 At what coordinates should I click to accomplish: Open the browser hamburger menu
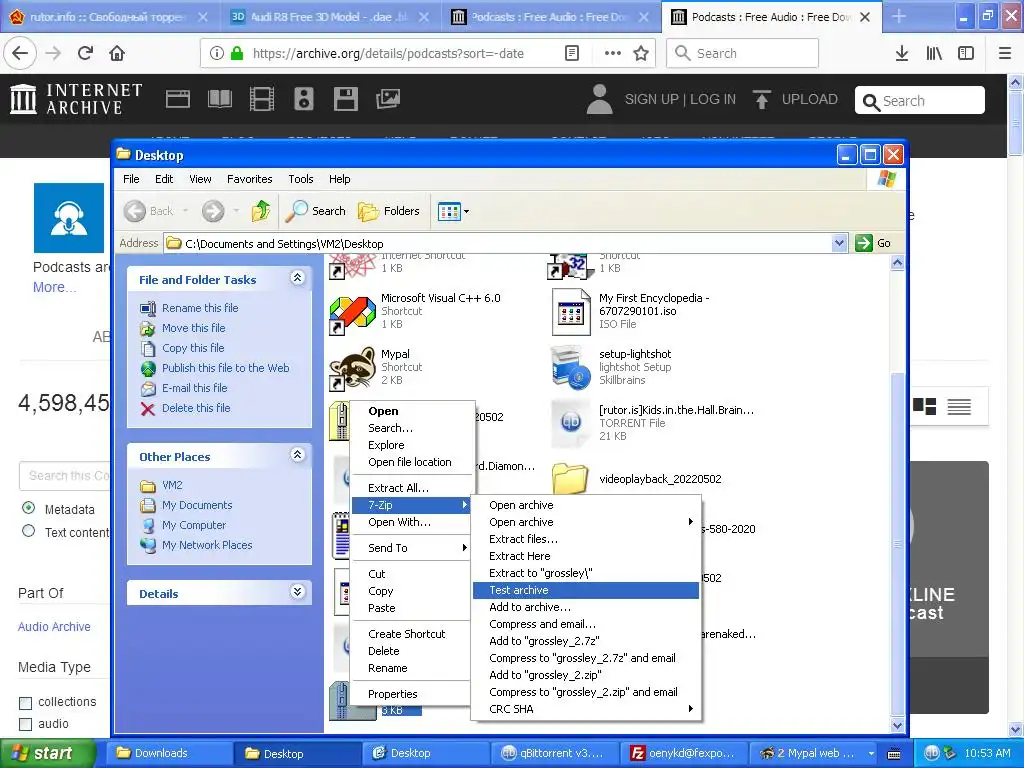[x=1005, y=54]
